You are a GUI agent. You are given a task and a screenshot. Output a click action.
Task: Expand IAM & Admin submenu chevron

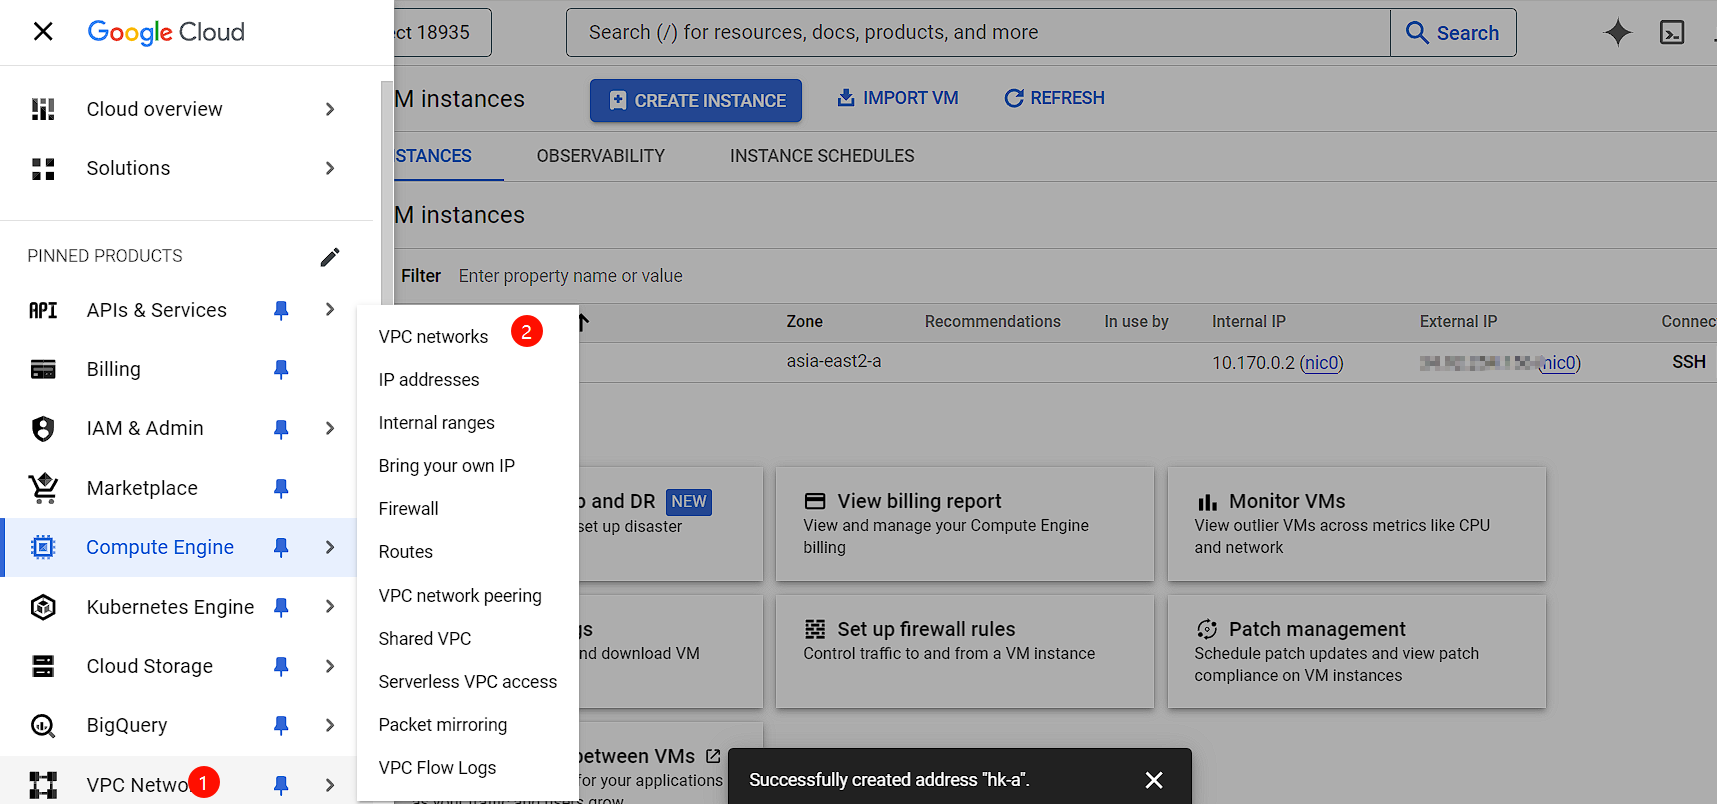[330, 428]
